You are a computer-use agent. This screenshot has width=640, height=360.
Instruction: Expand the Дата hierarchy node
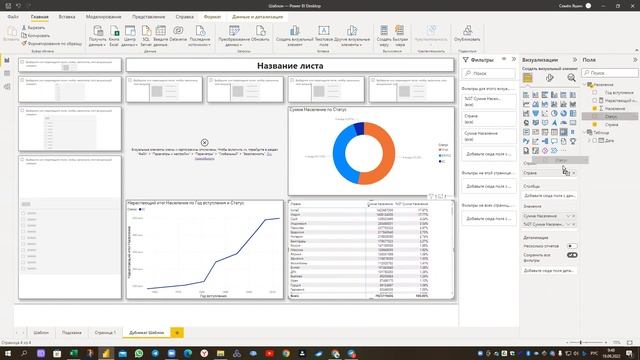pyautogui.click(x=589, y=140)
